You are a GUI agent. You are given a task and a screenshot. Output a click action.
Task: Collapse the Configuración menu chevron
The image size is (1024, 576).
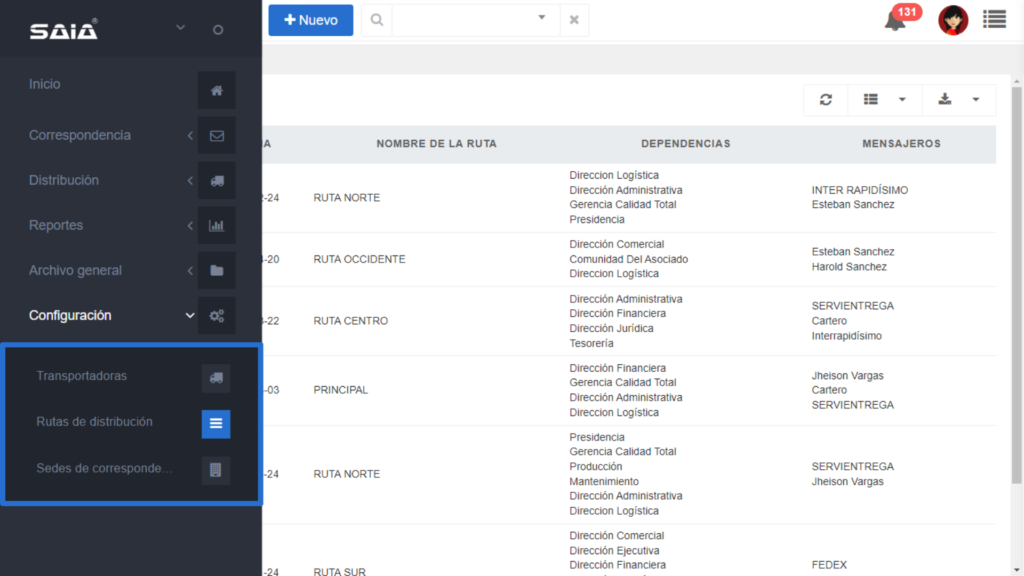tap(190, 316)
